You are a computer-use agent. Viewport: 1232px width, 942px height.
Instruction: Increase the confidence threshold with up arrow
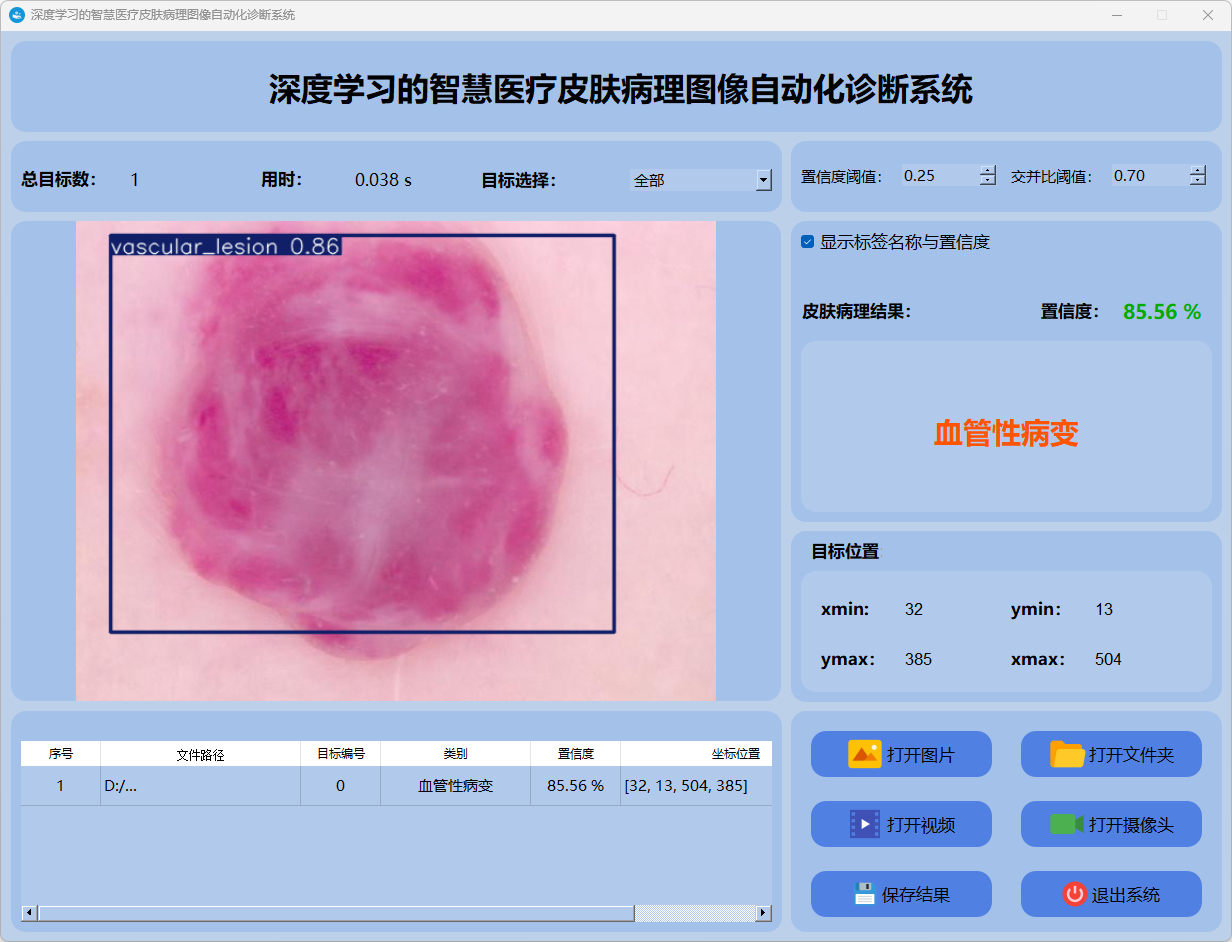tap(988, 170)
